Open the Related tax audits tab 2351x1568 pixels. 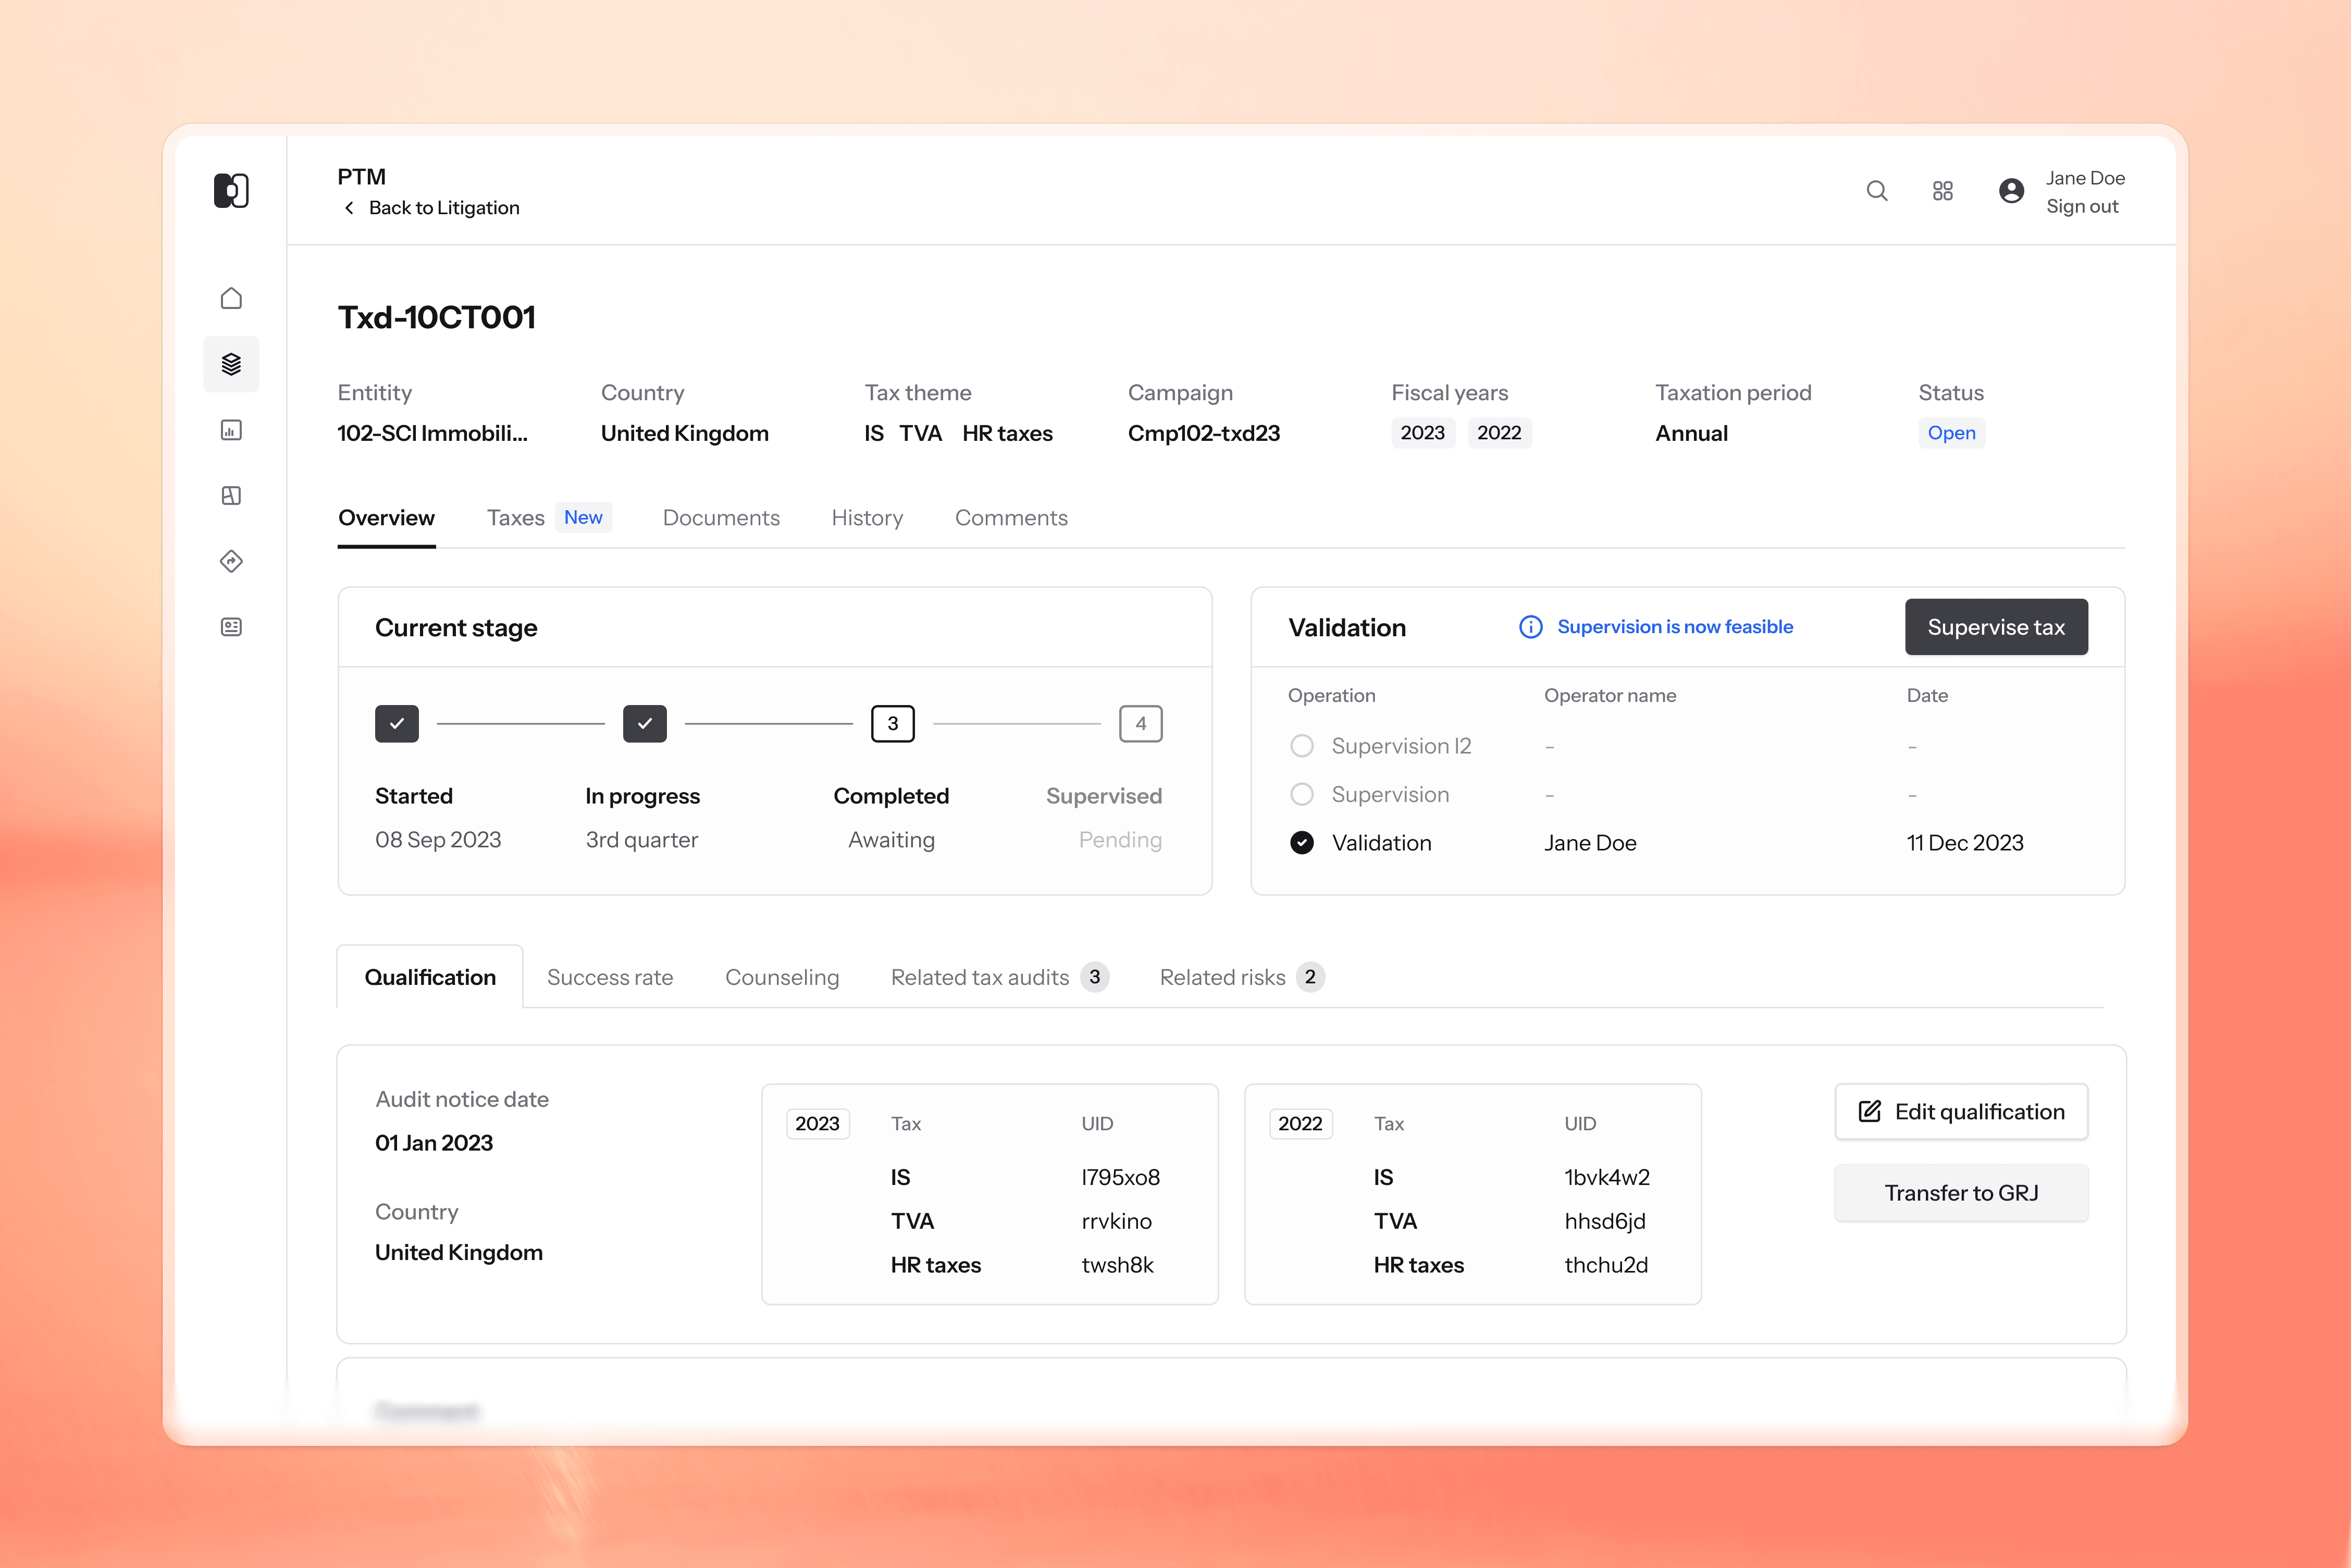980,977
